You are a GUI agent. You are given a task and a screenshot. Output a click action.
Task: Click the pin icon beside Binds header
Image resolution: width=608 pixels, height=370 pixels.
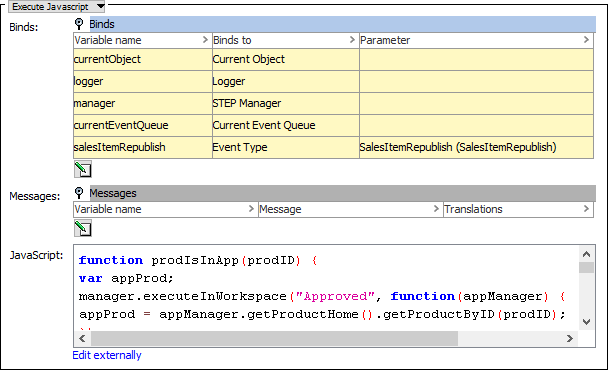click(79, 24)
